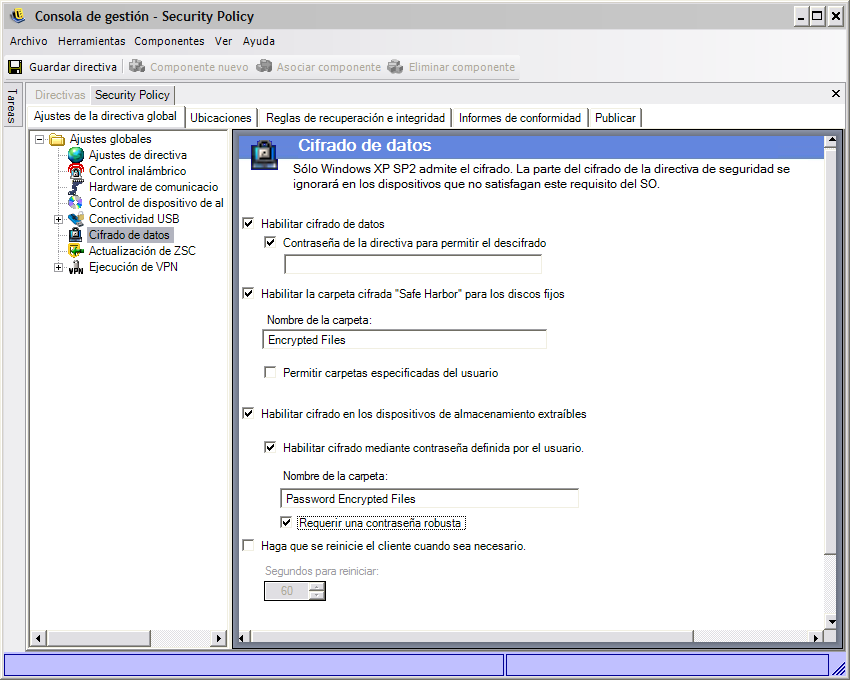Click the application icon in the title bar

point(17,16)
